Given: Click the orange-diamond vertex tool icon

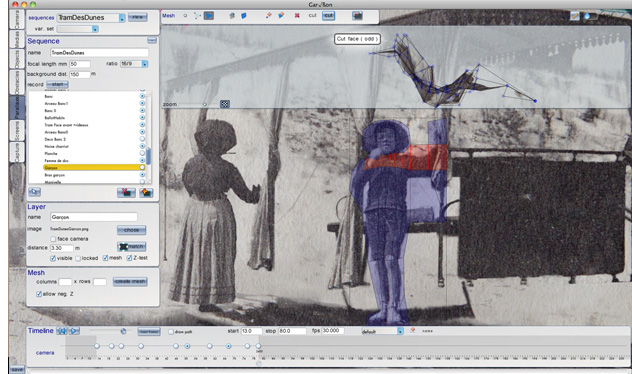Looking at the screenshot, I should point(268,16).
